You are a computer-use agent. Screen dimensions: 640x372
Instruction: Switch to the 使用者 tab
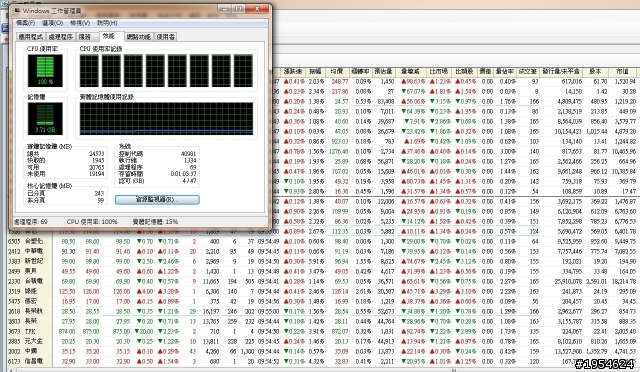point(166,37)
